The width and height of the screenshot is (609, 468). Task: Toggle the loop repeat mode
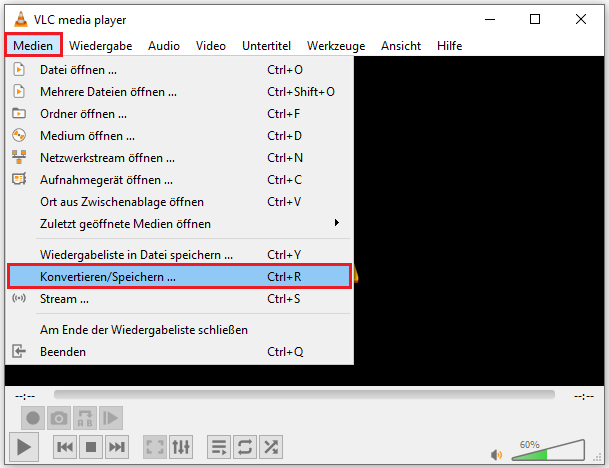[245, 447]
